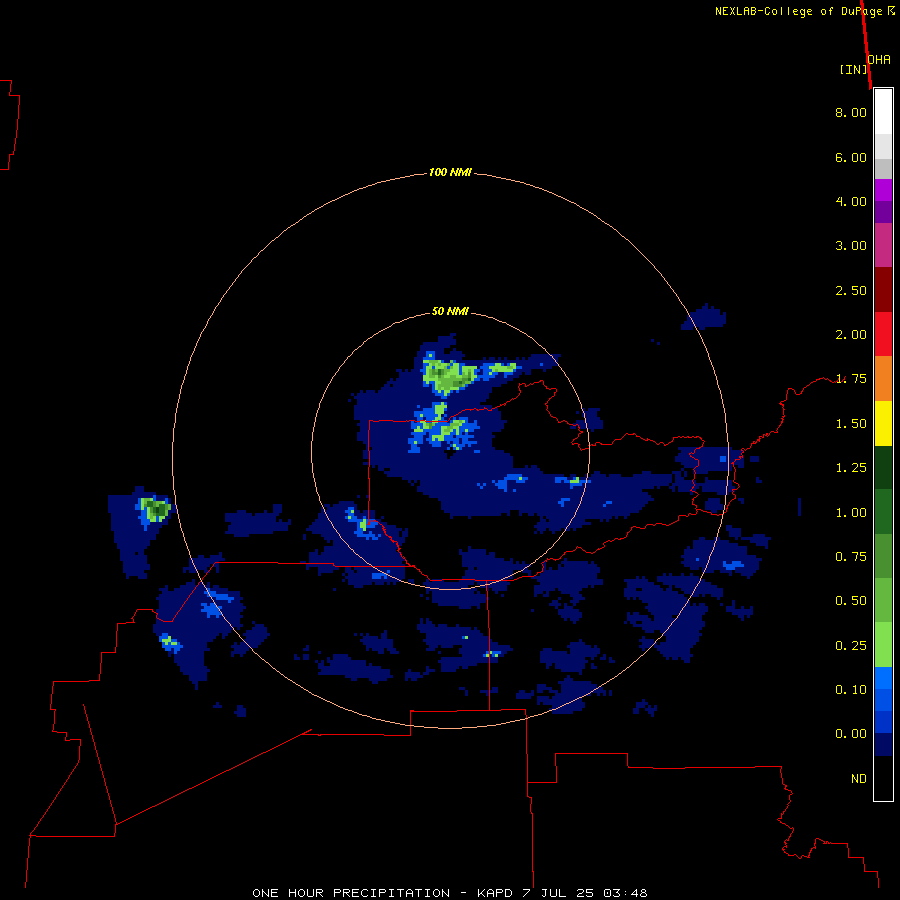Click the 100 NMI range ring label
The height and width of the screenshot is (900, 900).
point(450,172)
